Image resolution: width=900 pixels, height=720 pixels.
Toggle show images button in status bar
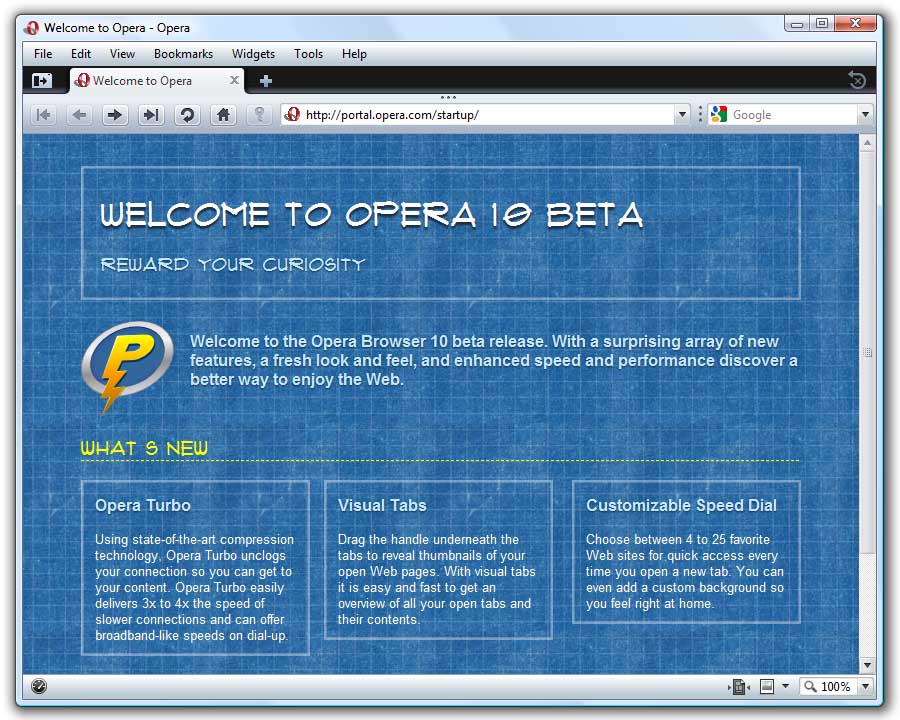tap(767, 686)
